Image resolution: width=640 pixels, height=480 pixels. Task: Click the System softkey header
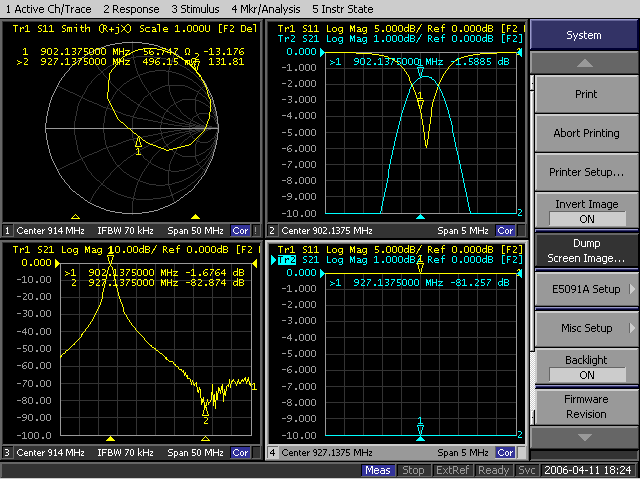coord(584,35)
